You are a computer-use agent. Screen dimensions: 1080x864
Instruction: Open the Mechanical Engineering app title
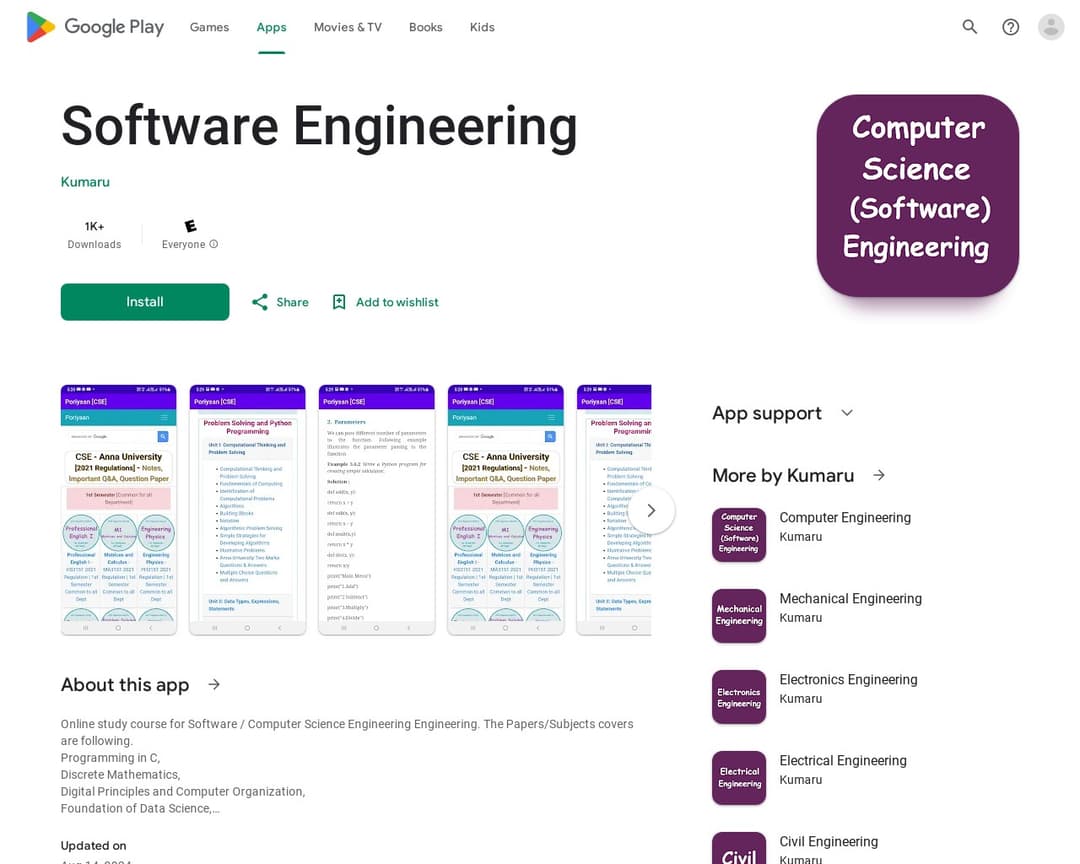(x=851, y=599)
